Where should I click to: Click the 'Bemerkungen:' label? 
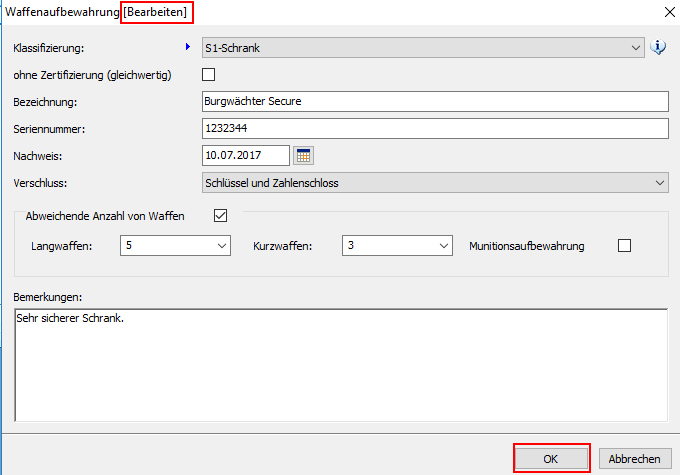(x=48, y=298)
